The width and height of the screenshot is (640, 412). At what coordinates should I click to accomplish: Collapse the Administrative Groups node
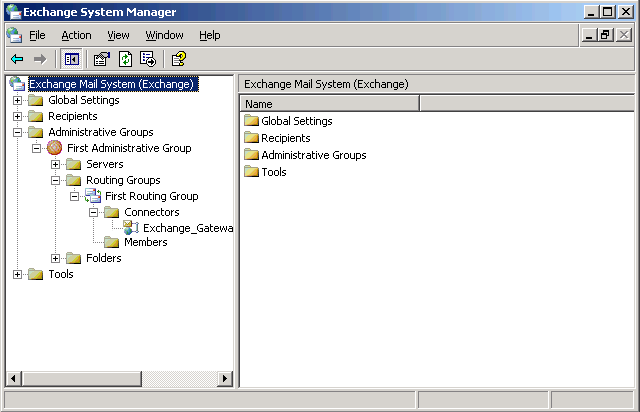point(17,132)
